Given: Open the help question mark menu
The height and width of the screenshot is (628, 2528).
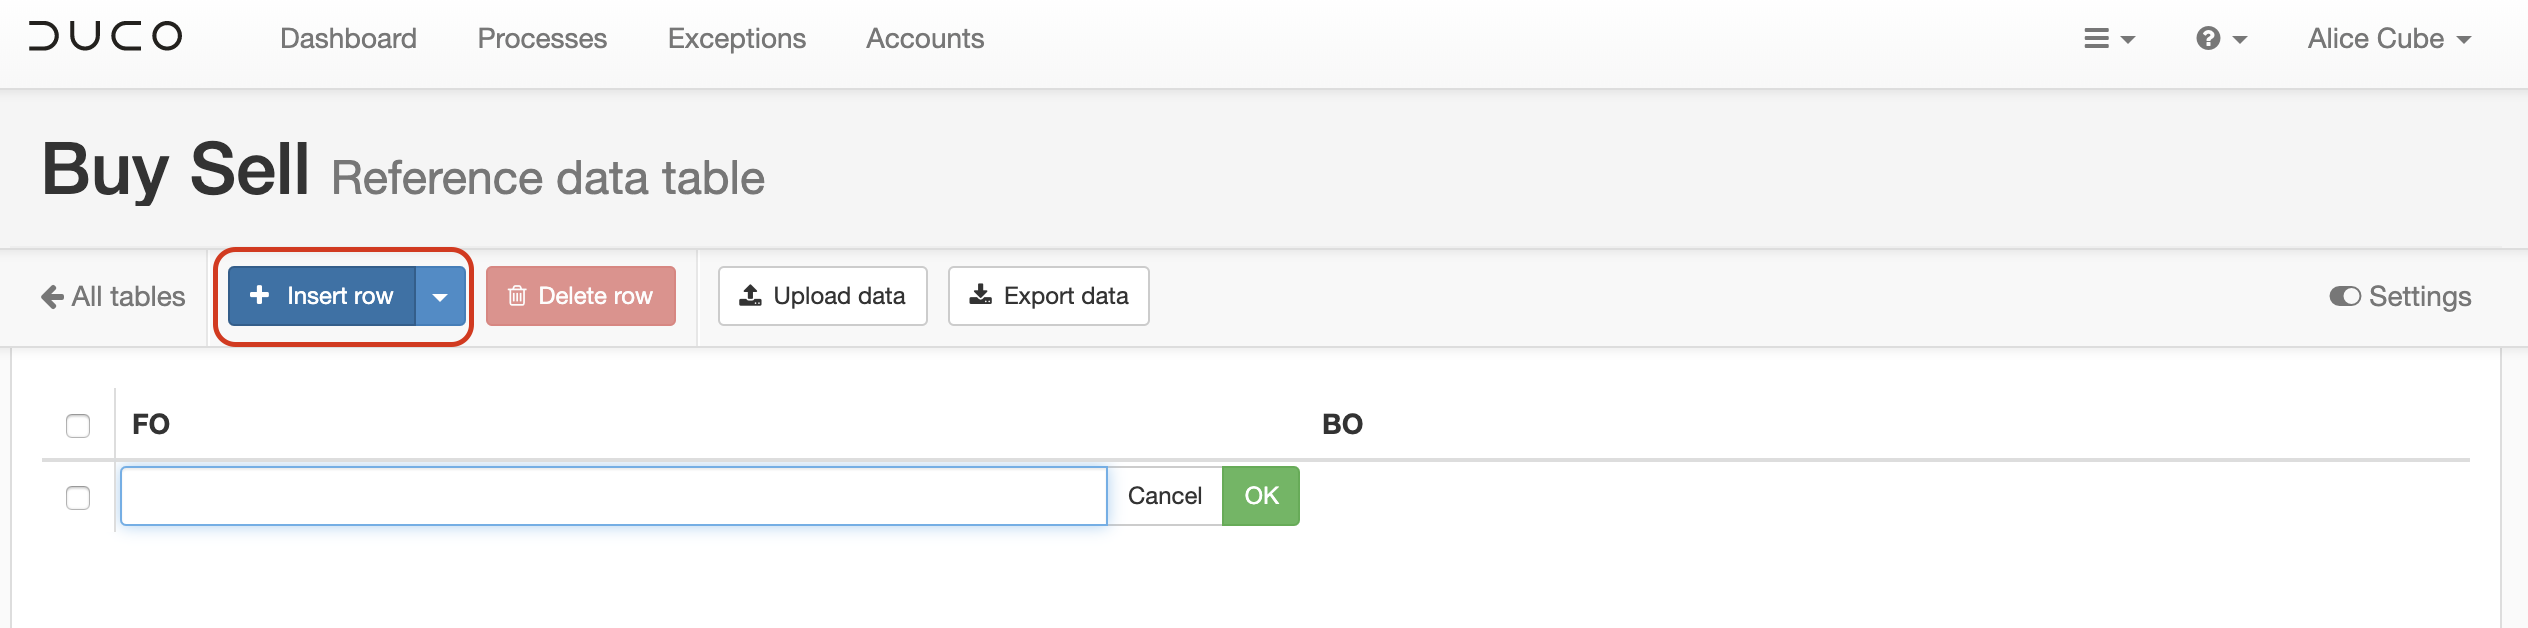Looking at the screenshot, I should [2208, 39].
